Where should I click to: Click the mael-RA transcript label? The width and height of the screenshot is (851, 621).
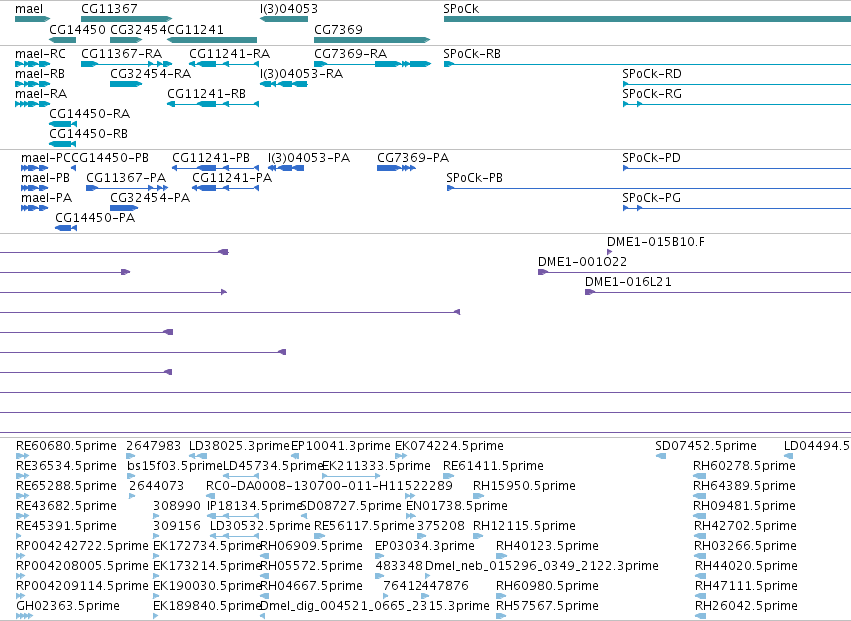pyautogui.click(x=41, y=94)
